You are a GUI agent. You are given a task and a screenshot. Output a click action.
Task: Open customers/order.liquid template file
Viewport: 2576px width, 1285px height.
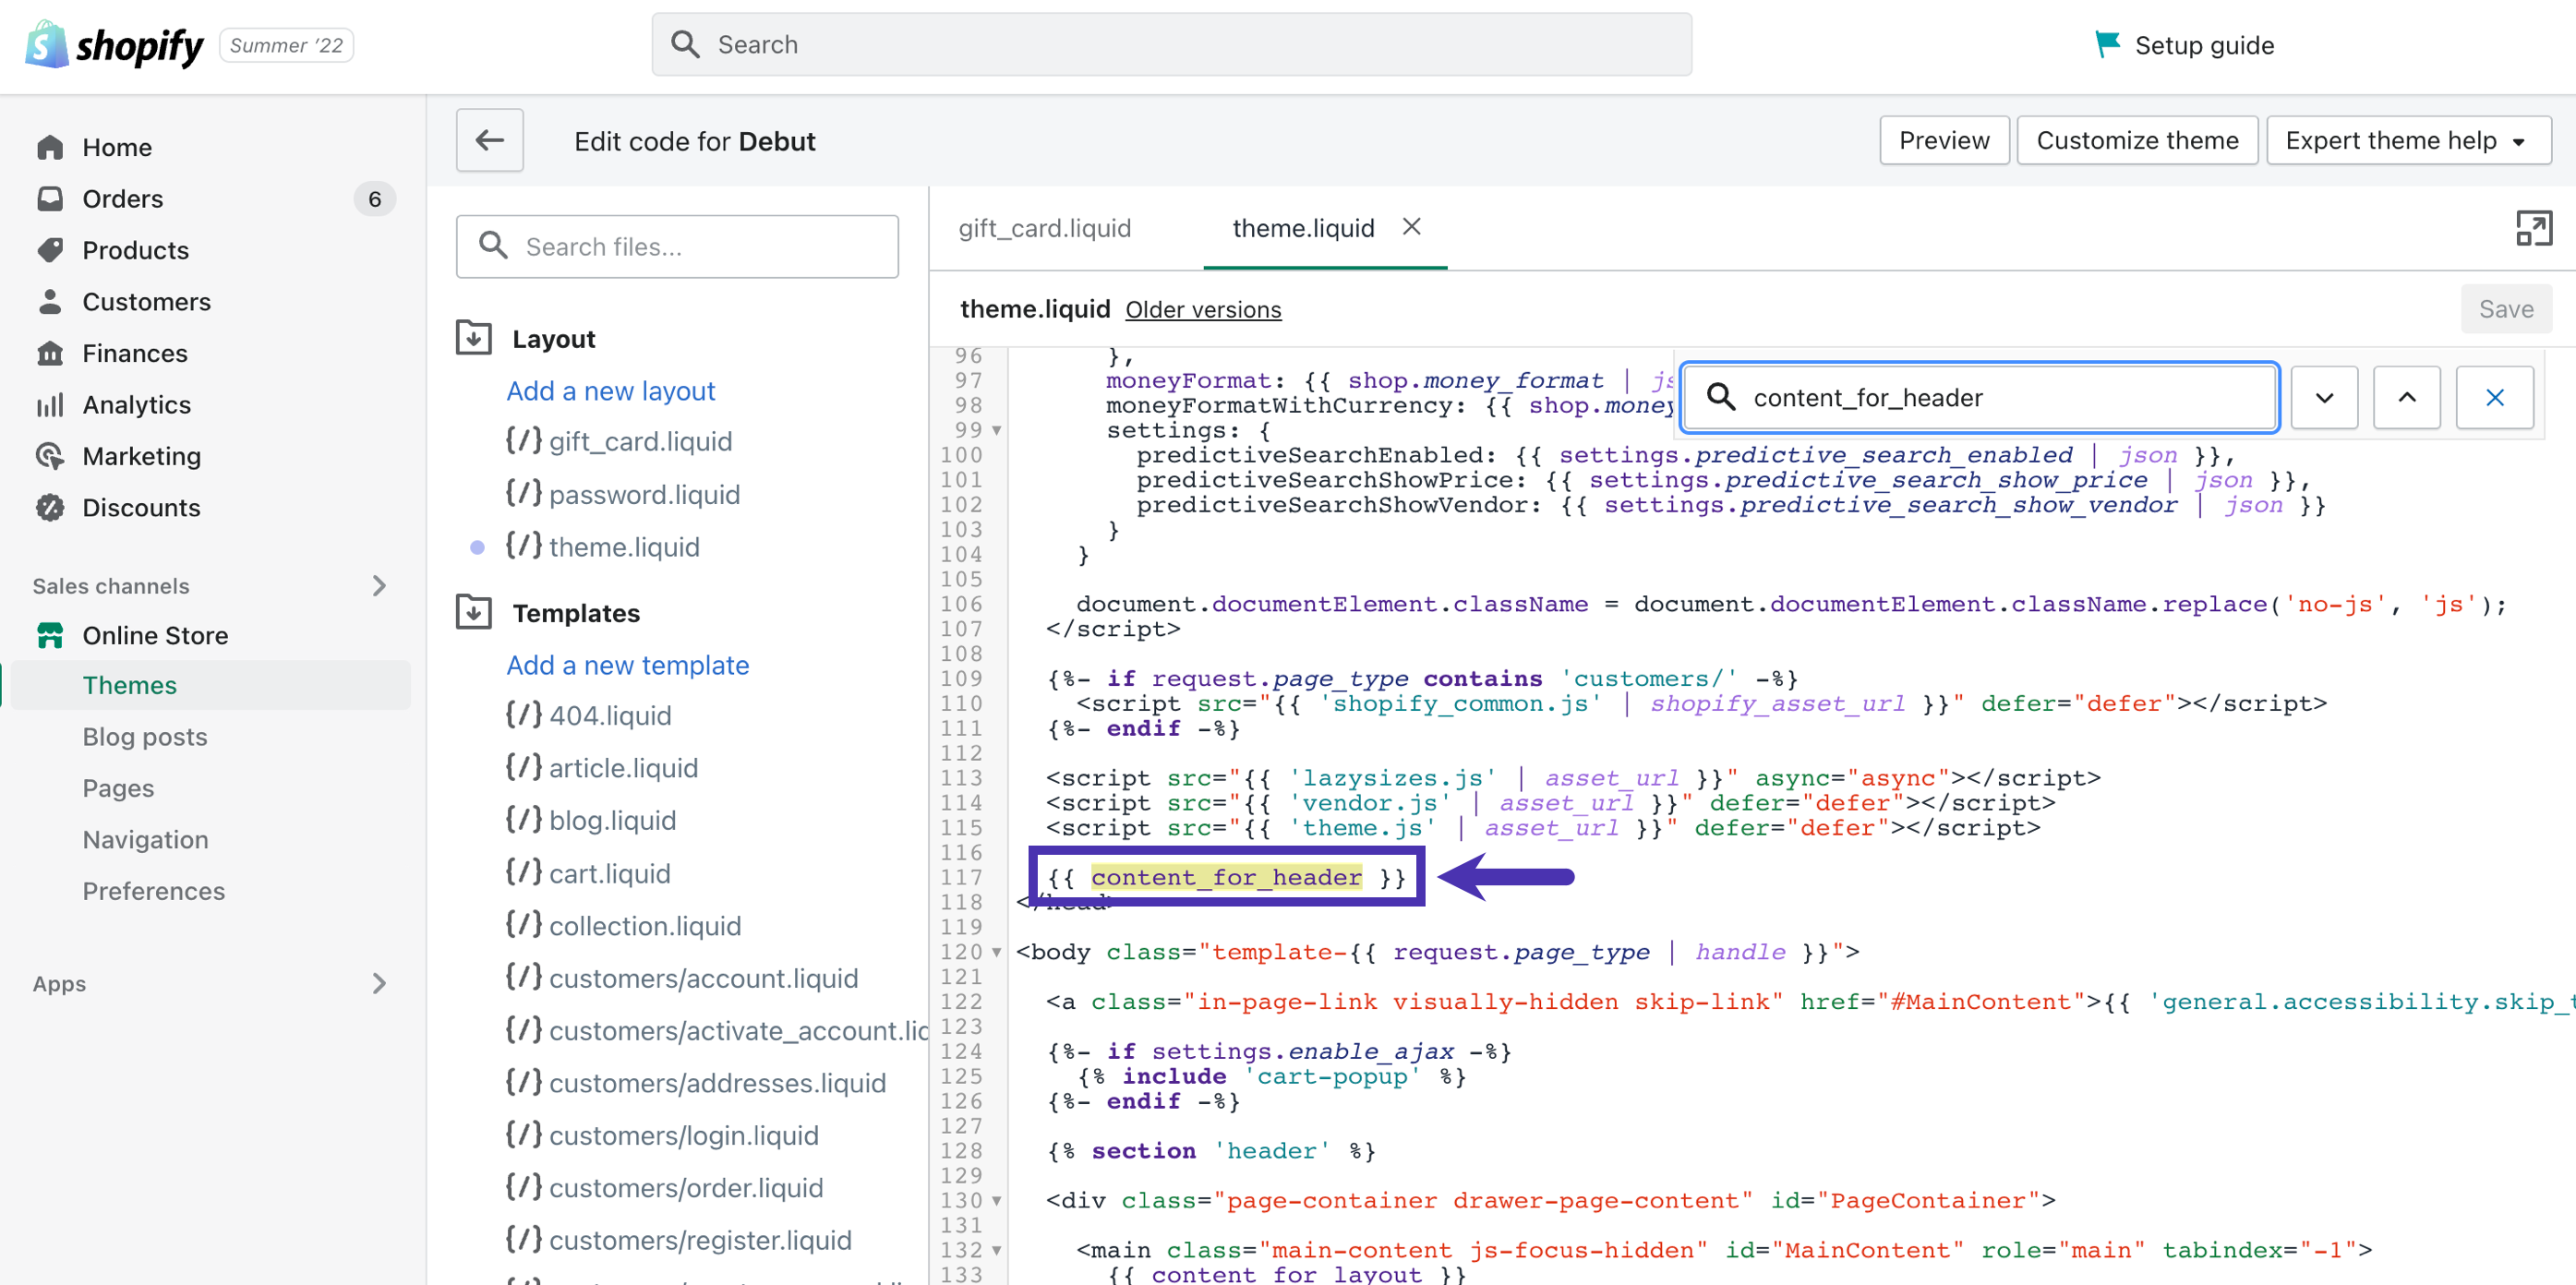pos(686,1187)
